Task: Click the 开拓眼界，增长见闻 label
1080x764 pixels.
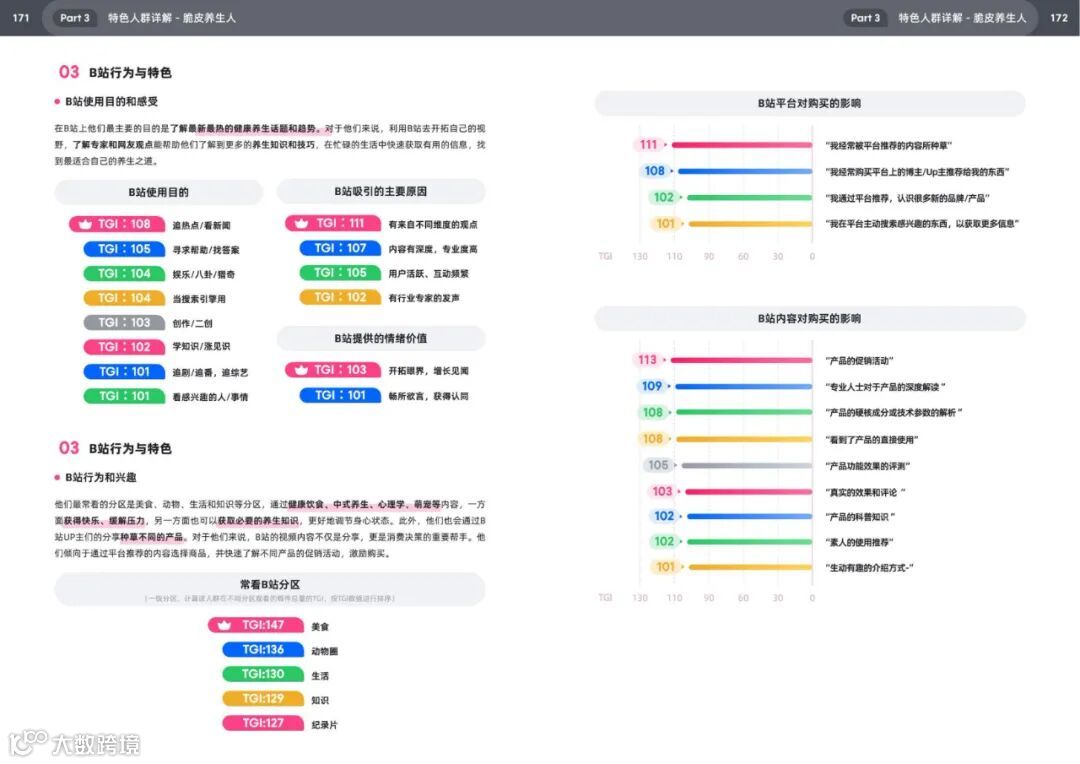Action: 428,371
